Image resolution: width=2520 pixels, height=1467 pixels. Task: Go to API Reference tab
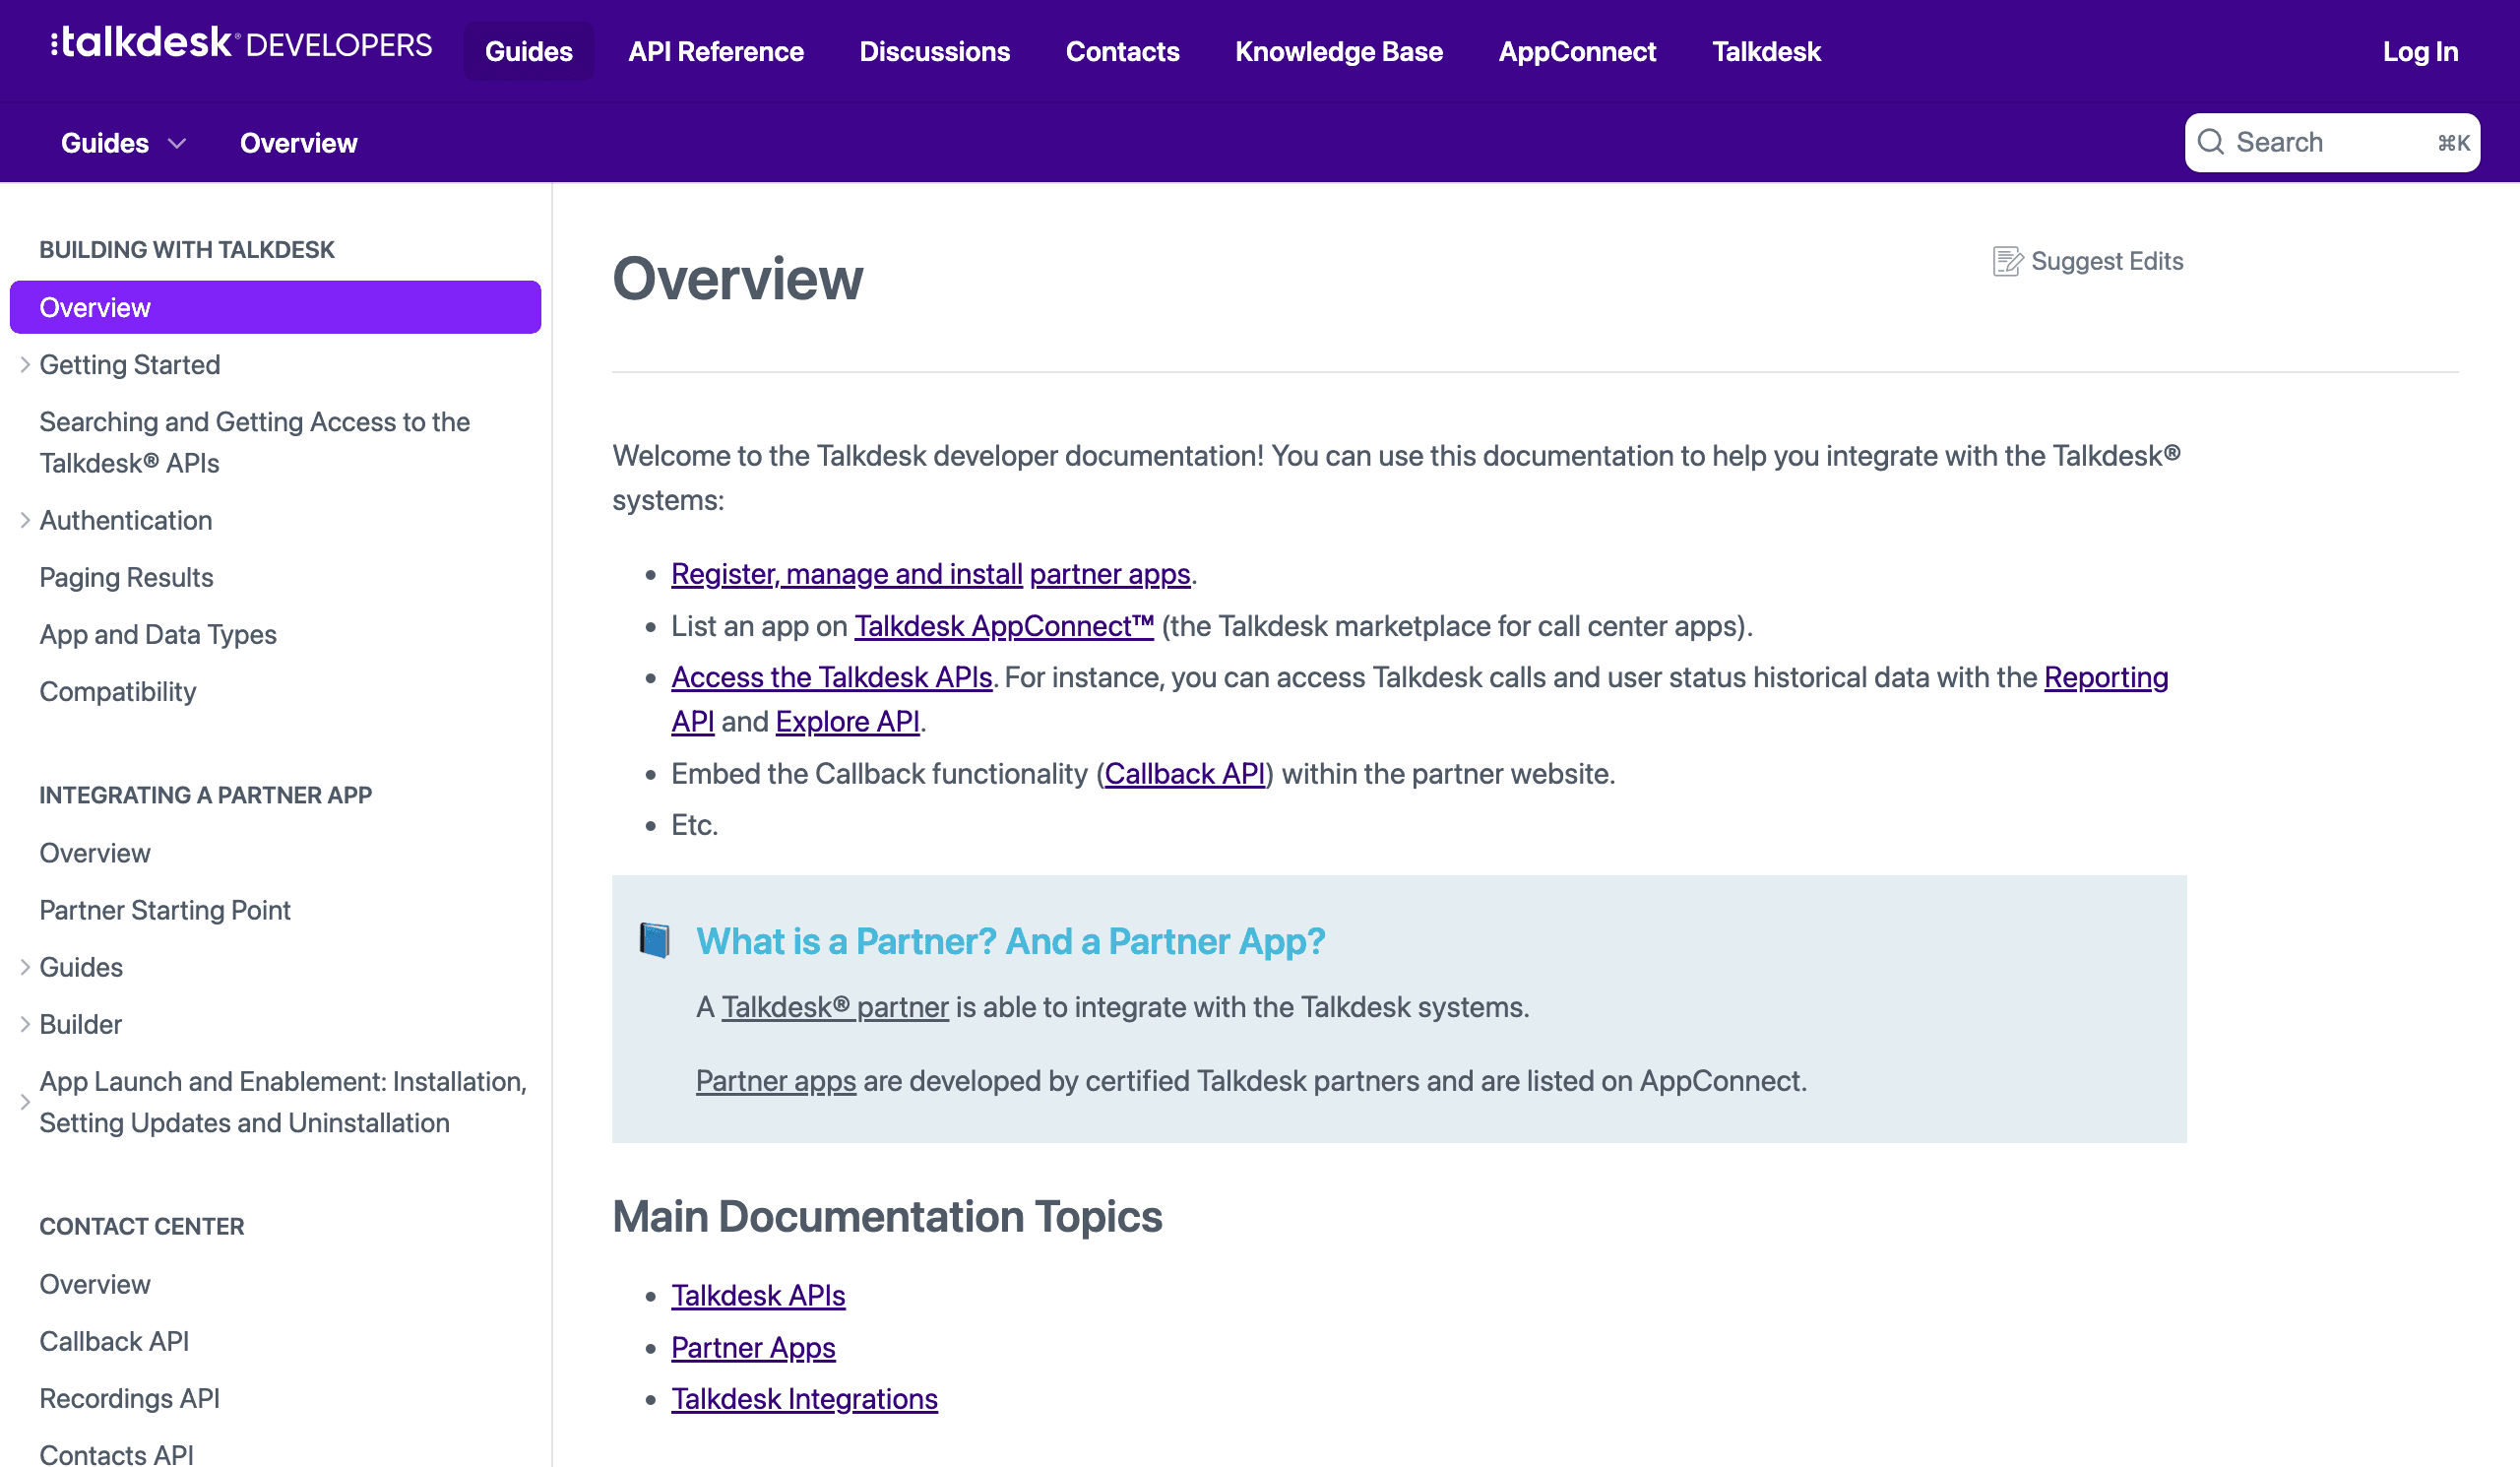pyautogui.click(x=716, y=51)
